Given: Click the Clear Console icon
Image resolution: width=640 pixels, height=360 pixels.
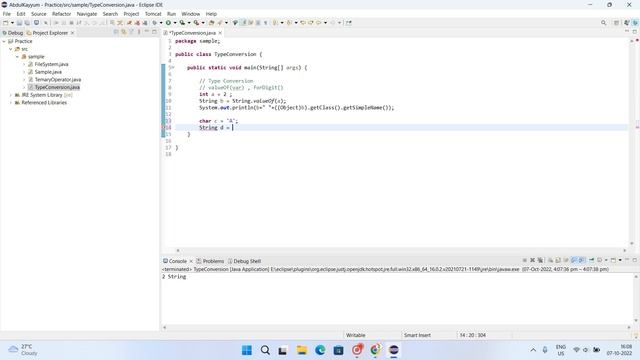Looking at the screenshot, I should 550,260.
